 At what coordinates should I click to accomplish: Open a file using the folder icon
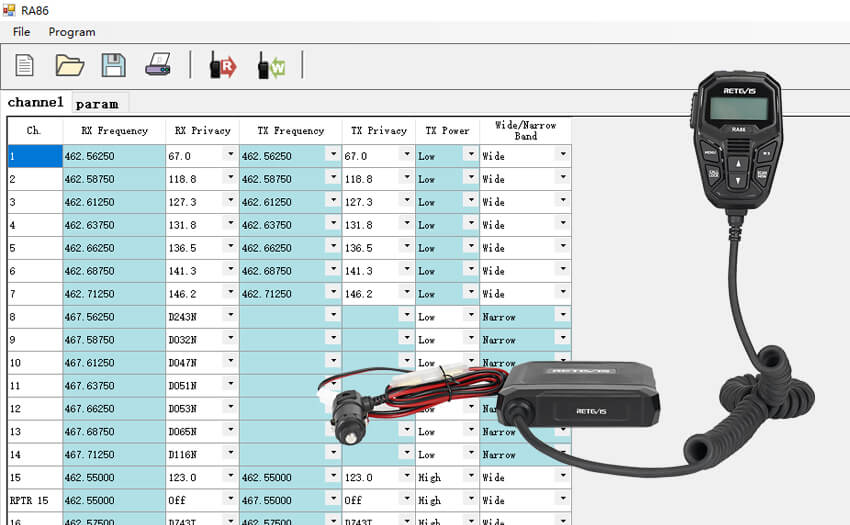(x=70, y=66)
